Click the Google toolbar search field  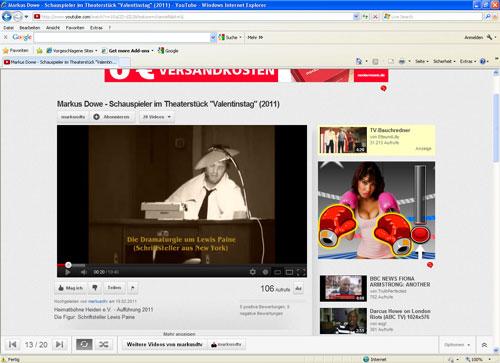(122, 37)
